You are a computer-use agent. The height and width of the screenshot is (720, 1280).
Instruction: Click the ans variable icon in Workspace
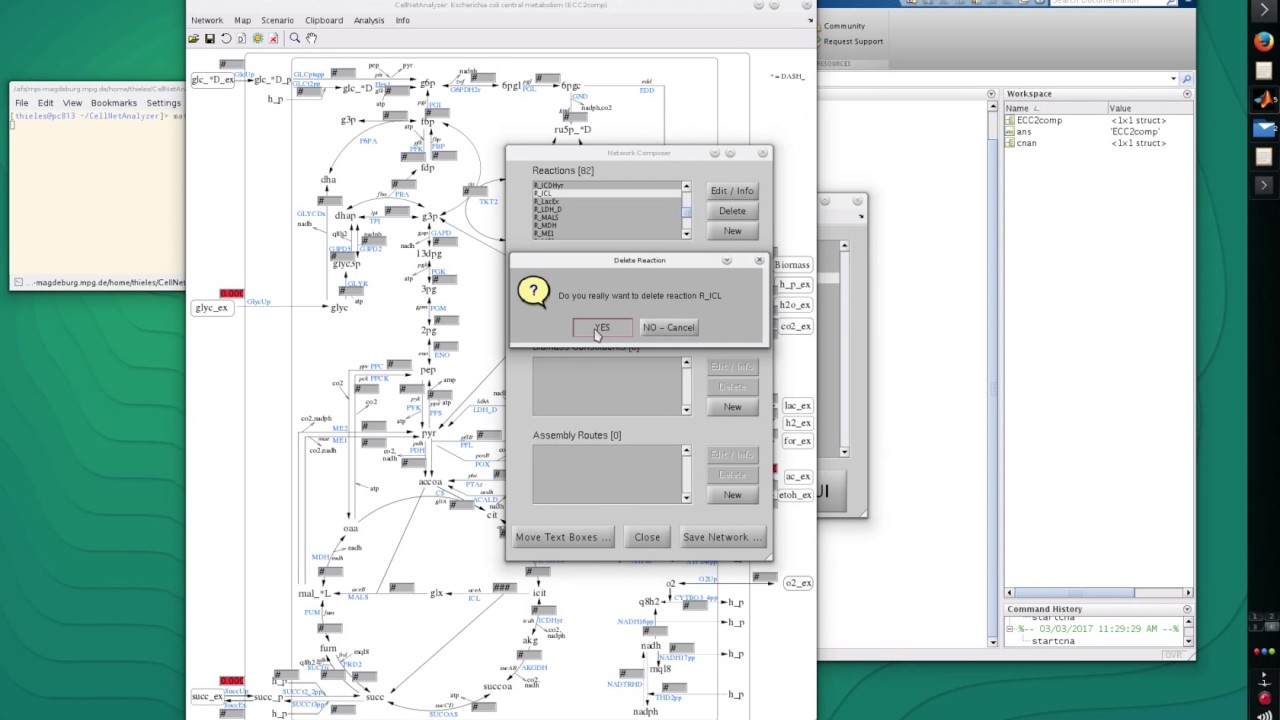click(x=1010, y=132)
